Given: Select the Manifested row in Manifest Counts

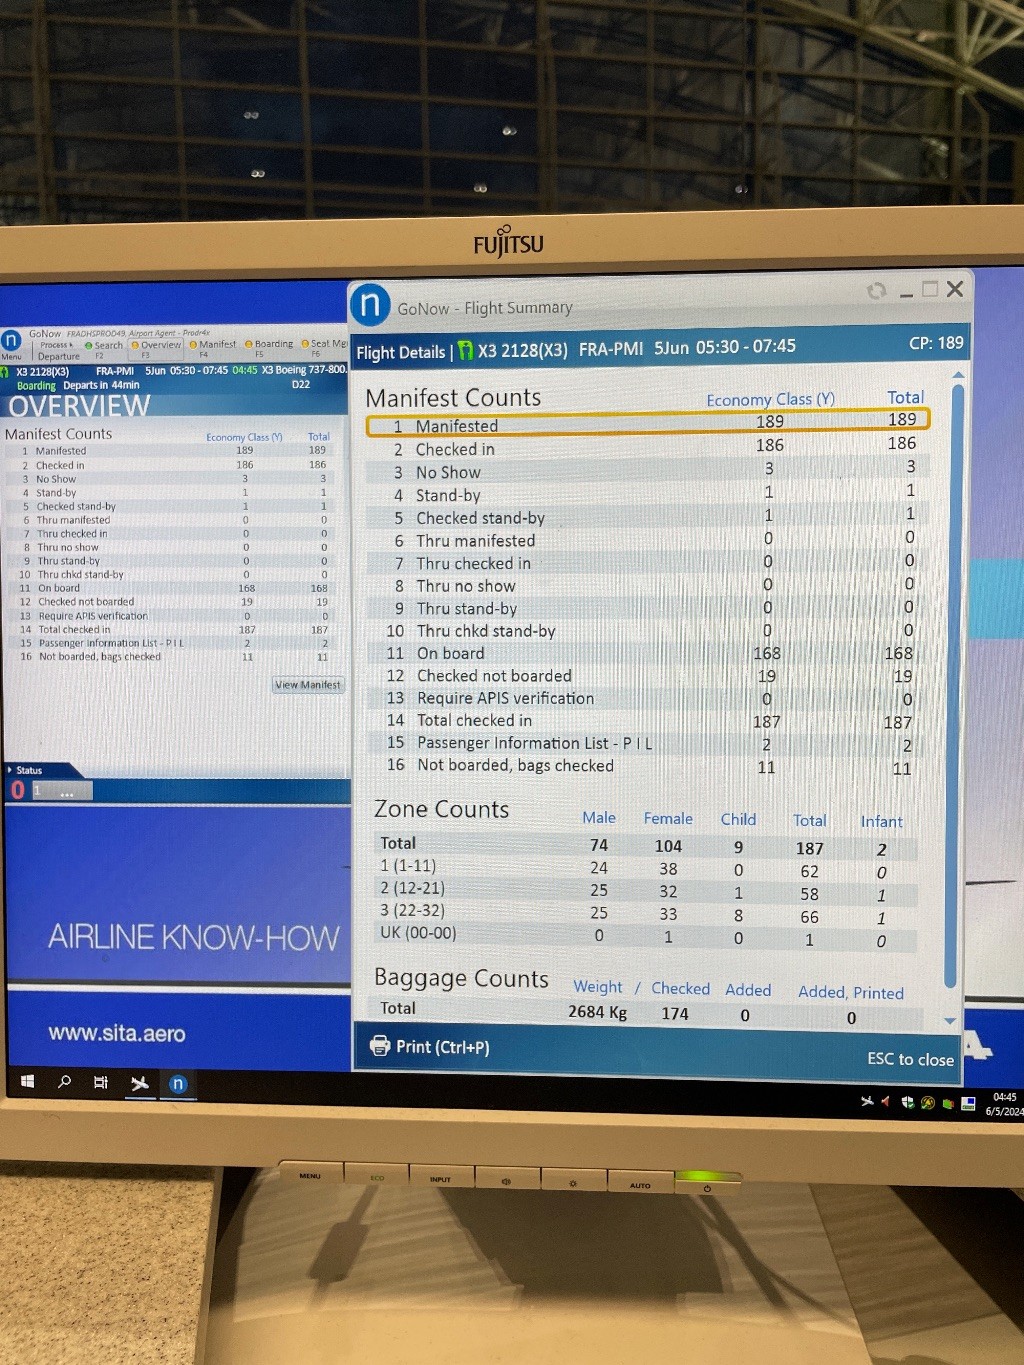Looking at the screenshot, I should pos(648,424).
